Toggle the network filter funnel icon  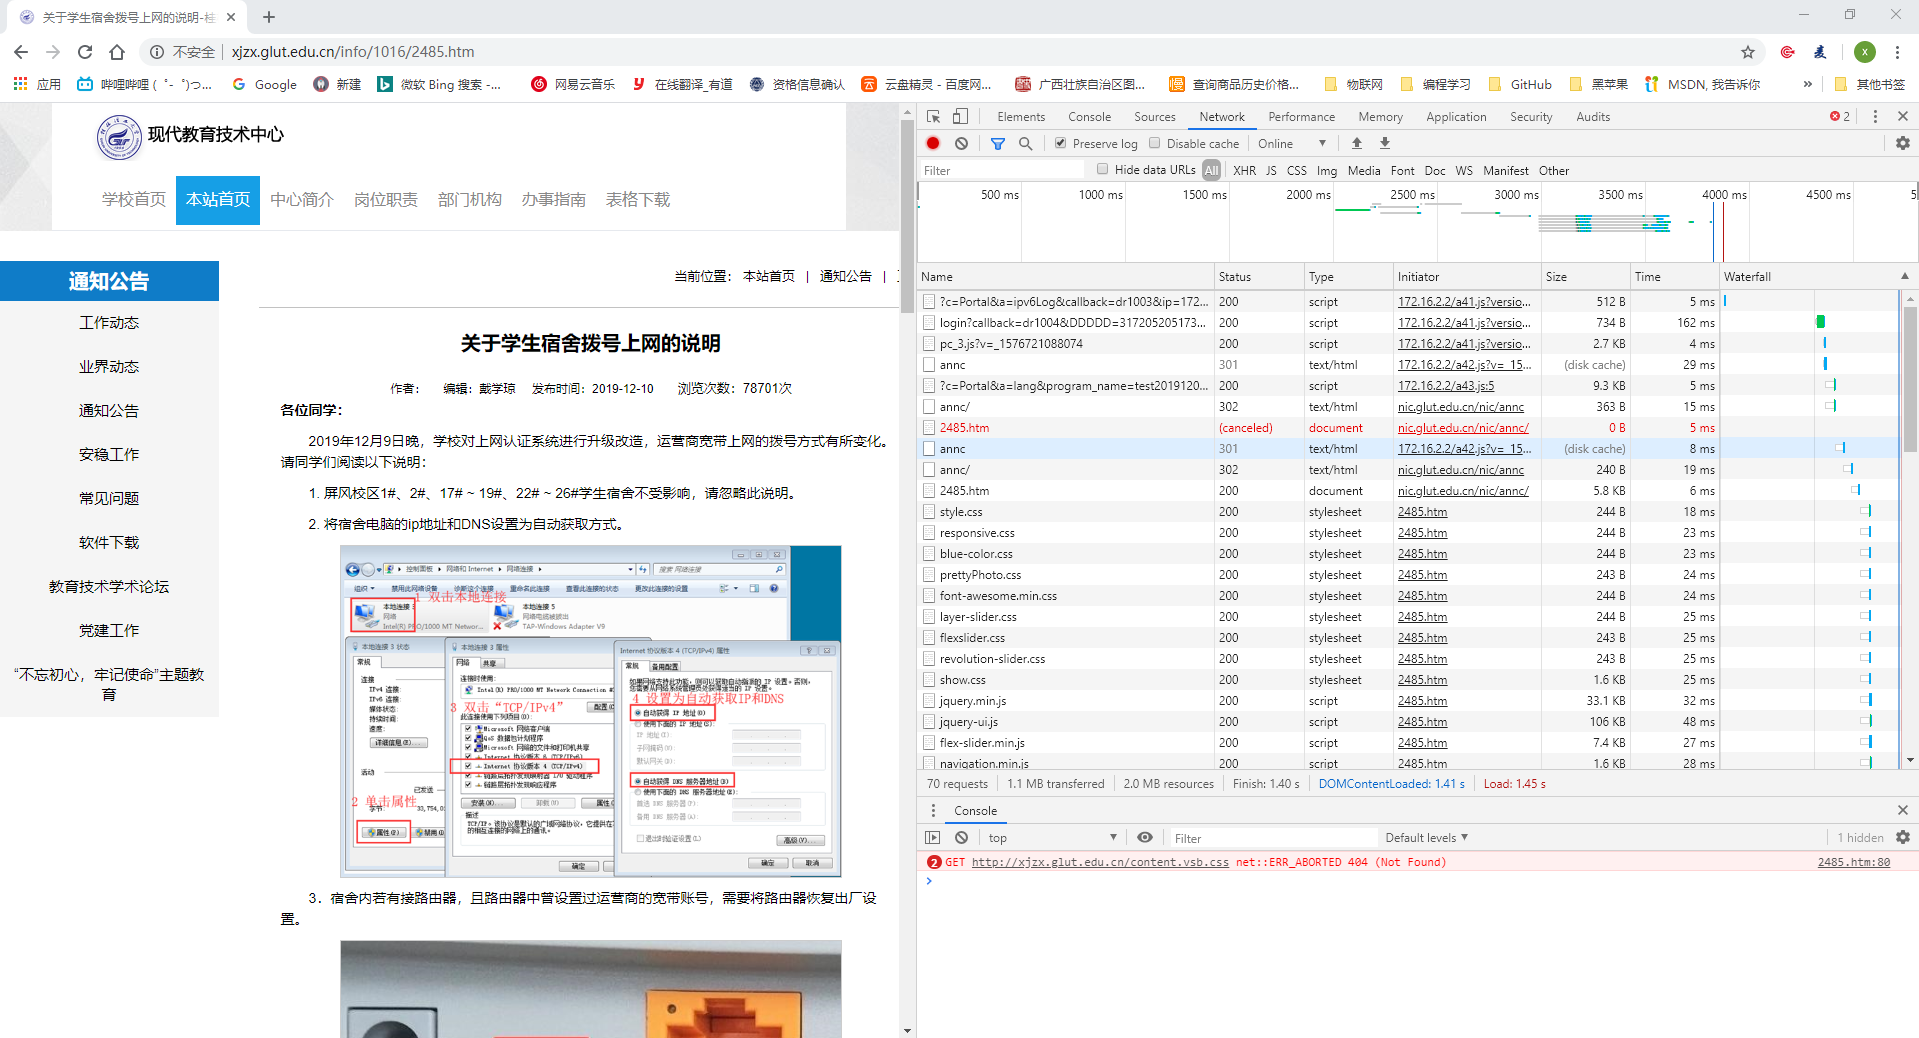[997, 143]
